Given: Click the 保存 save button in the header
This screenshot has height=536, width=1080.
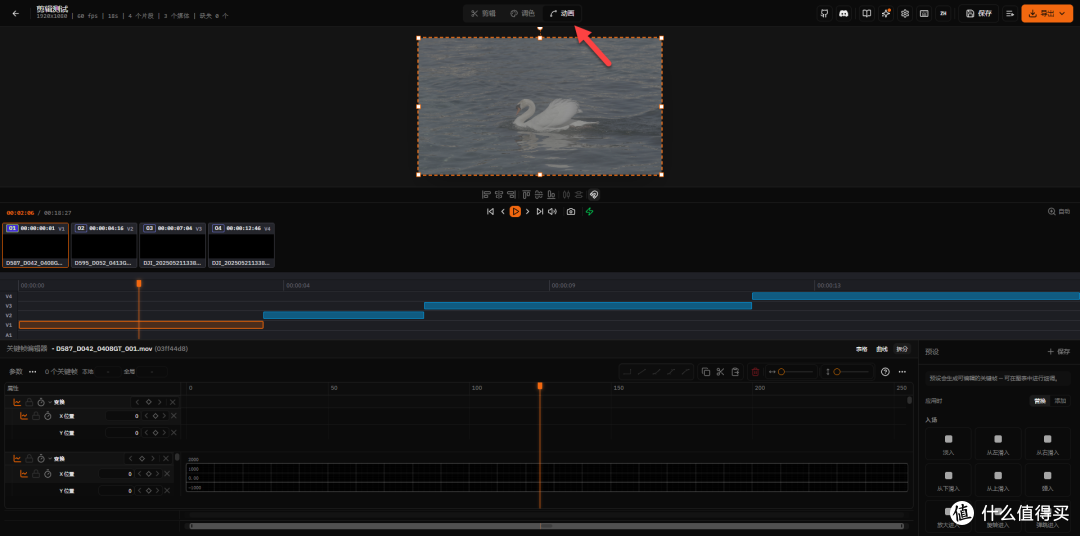Looking at the screenshot, I should [979, 13].
